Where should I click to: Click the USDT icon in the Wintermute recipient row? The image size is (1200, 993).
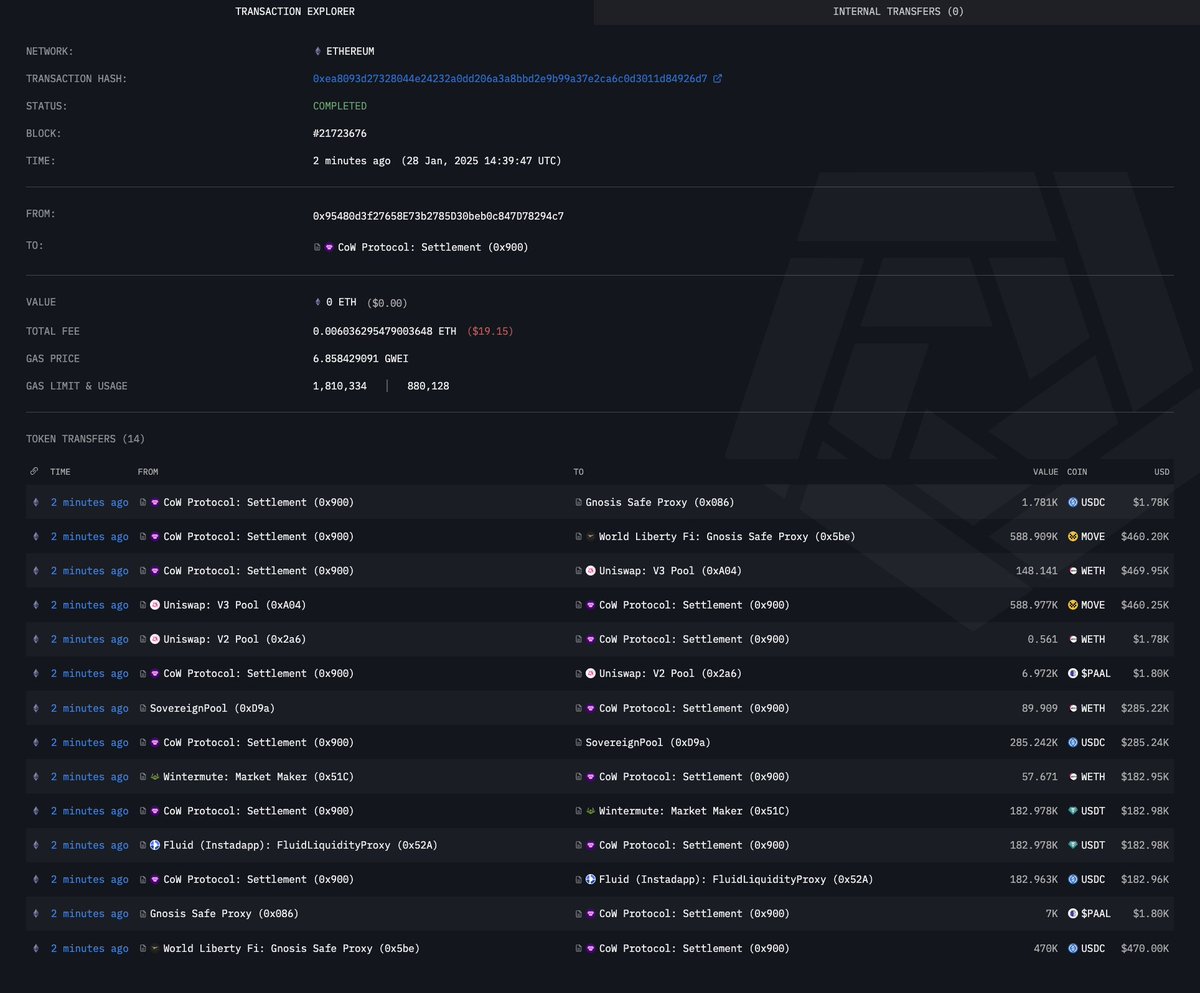pyautogui.click(x=1073, y=811)
